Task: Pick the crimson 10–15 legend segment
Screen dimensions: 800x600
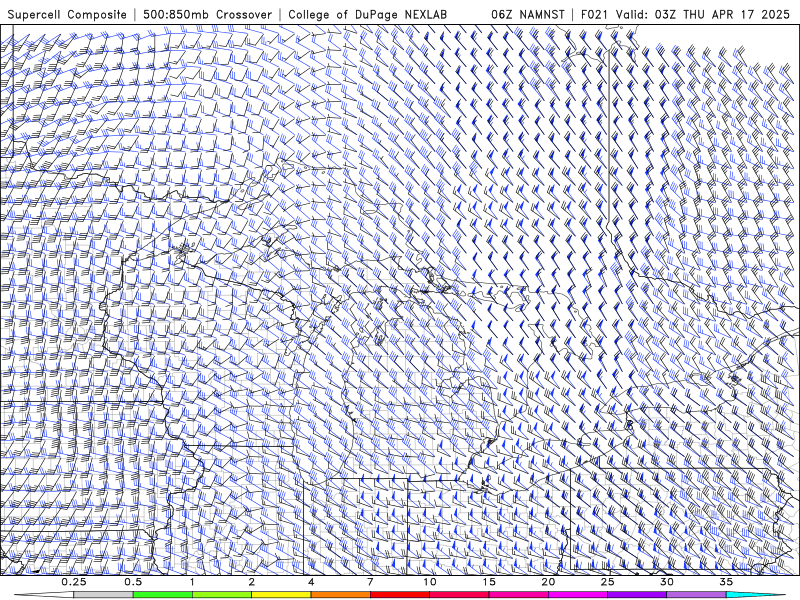Action: 459,595
